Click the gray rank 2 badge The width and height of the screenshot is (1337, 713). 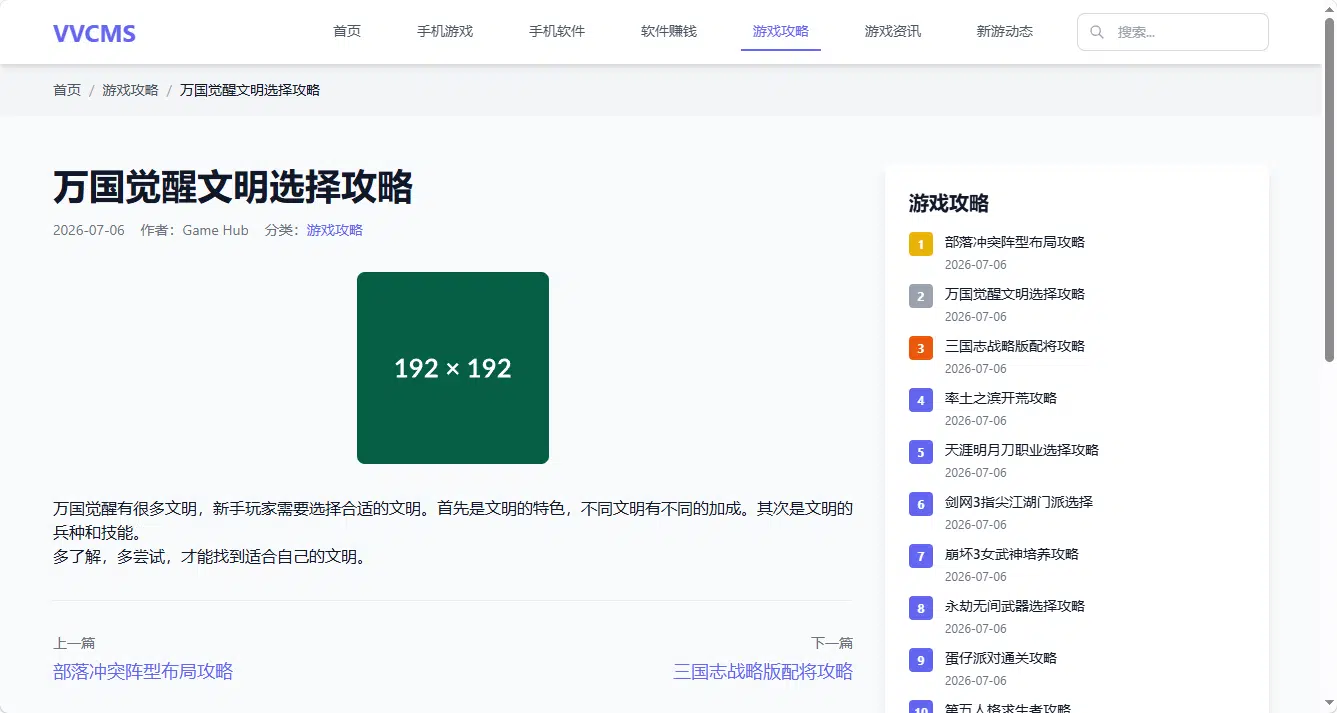pyautogui.click(x=921, y=296)
